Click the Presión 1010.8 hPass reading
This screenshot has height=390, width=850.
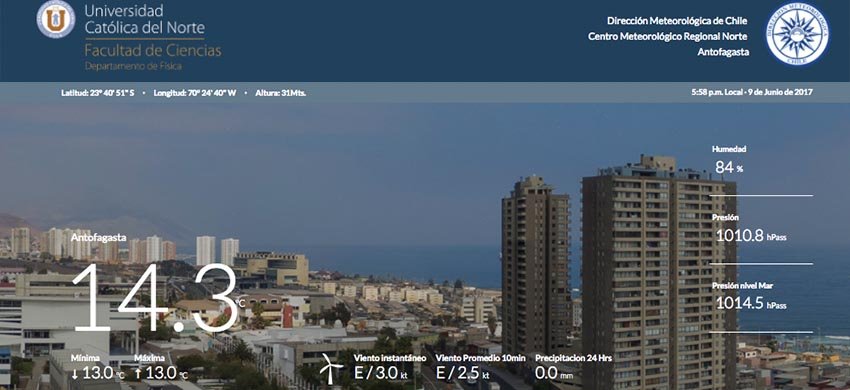click(x=751, y=235)
